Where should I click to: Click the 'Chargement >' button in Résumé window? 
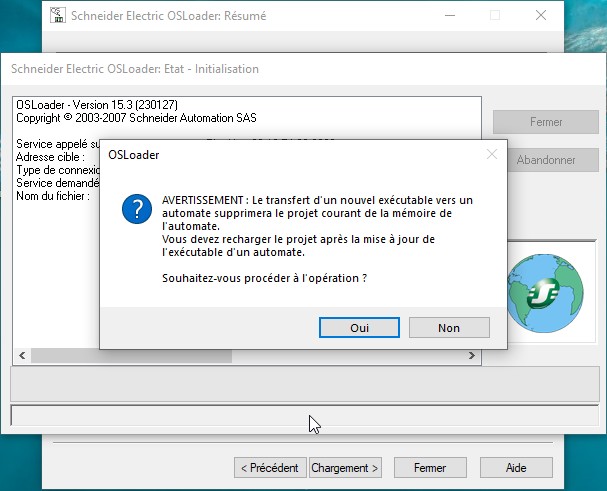click(x=345, y=468)
